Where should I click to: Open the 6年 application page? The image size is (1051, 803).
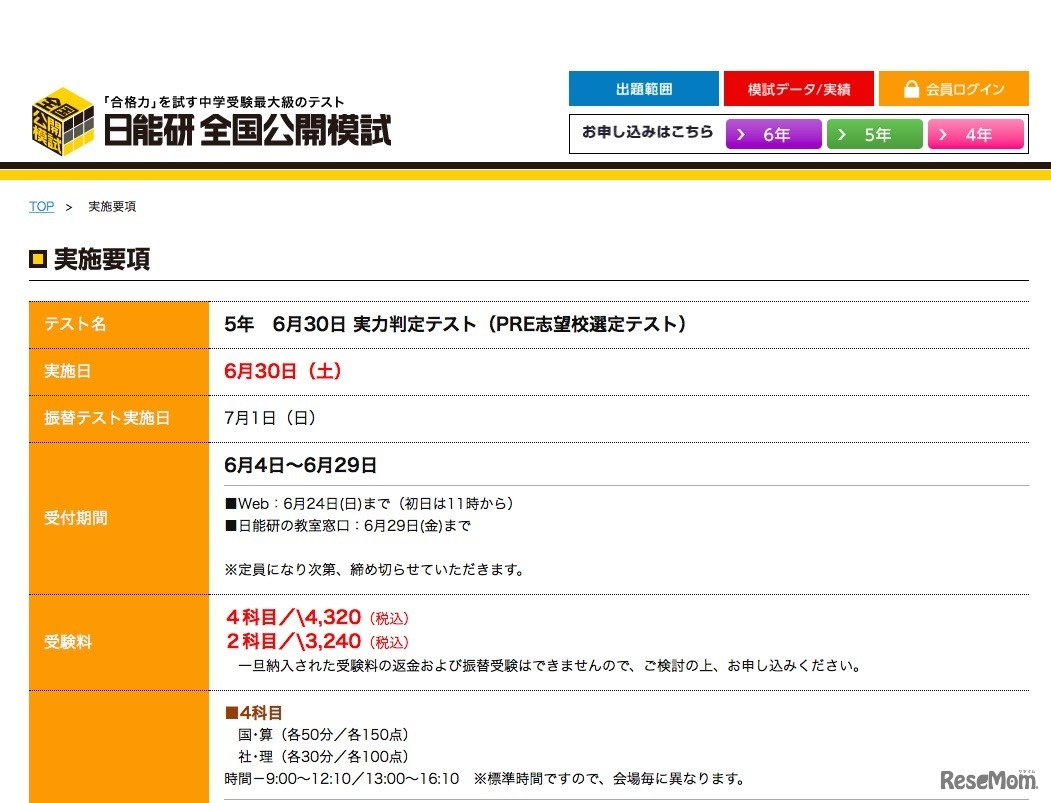click(774, 134)
